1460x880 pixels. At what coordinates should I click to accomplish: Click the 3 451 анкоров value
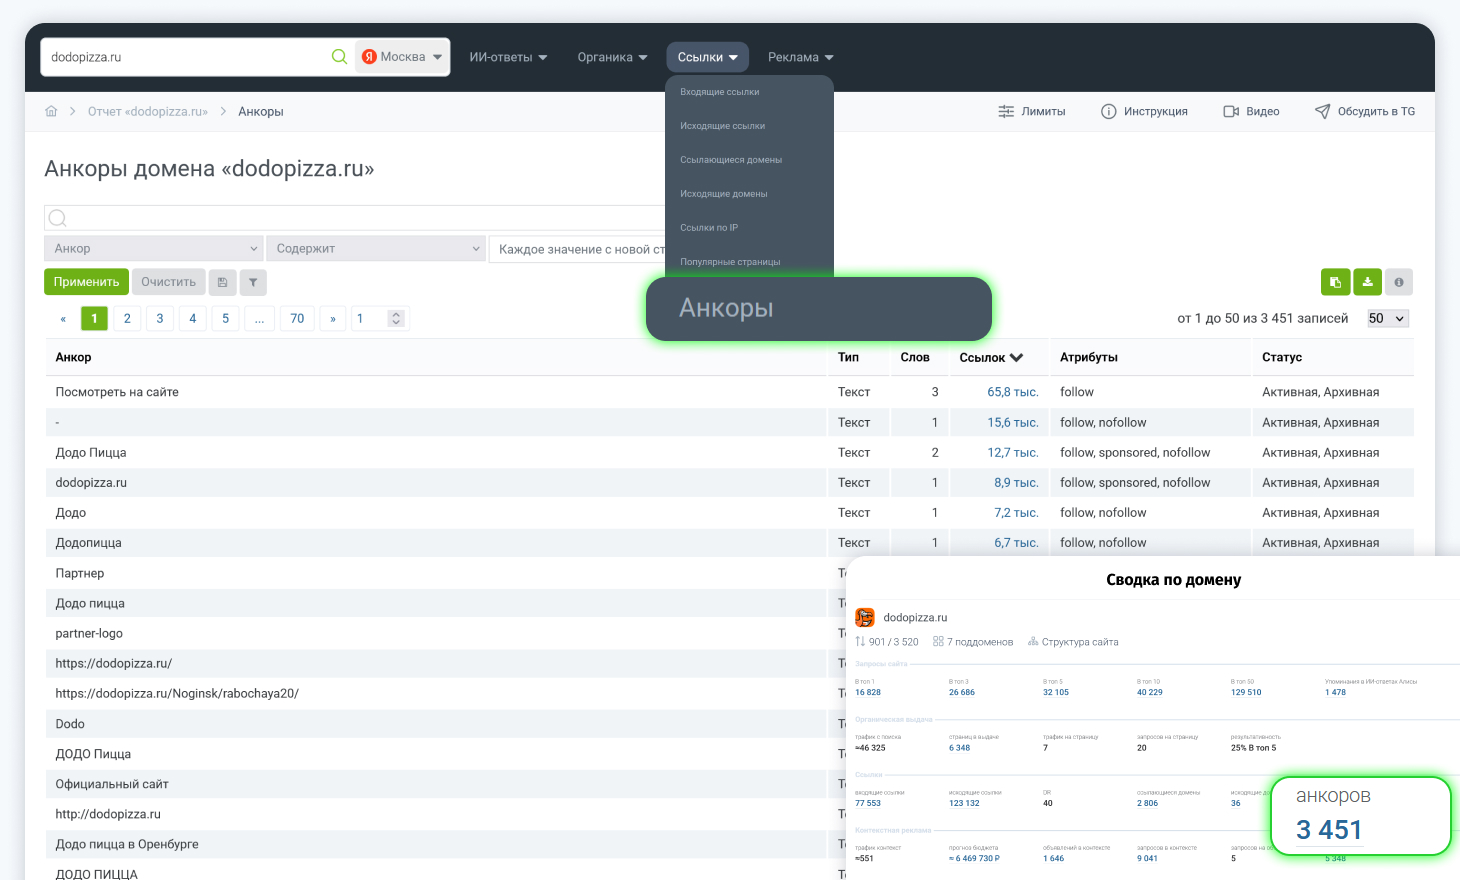1329,831
